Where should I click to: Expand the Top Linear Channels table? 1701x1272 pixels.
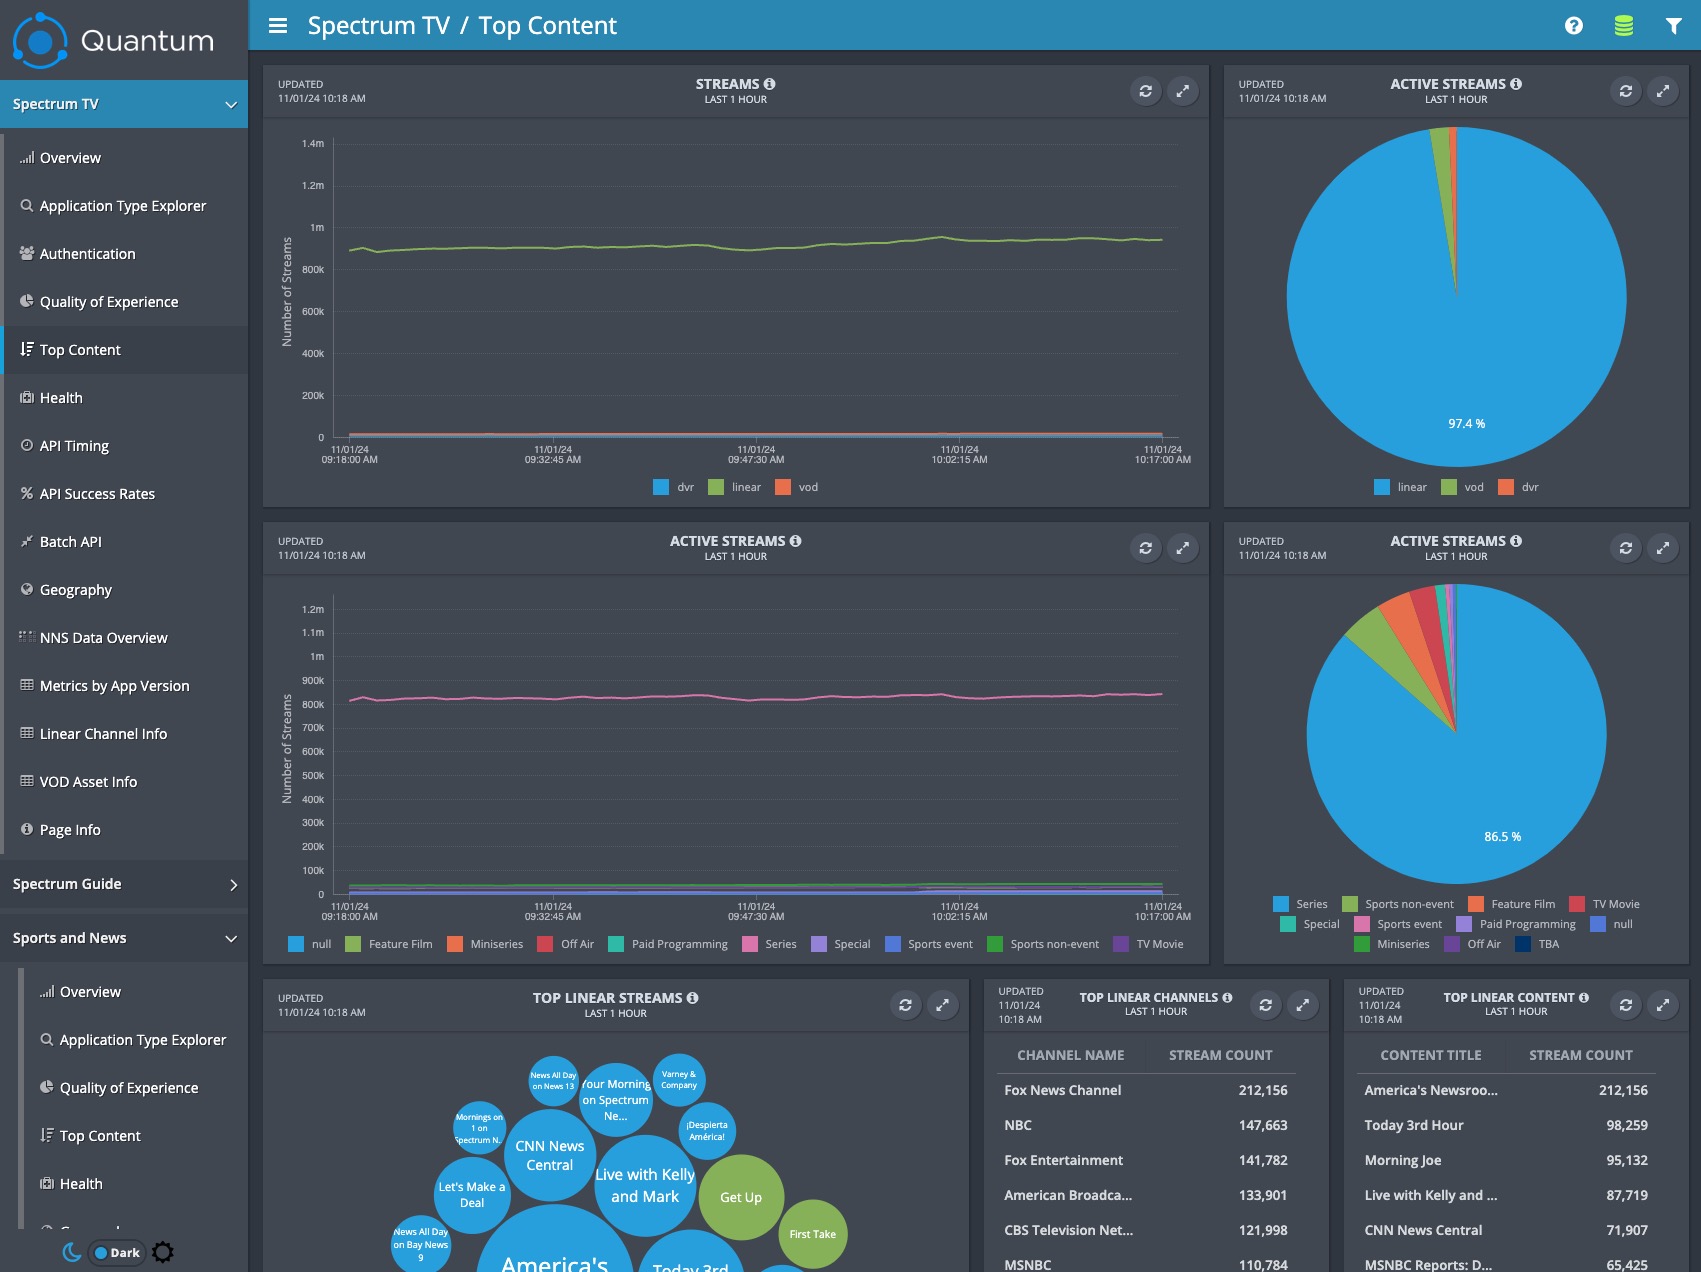1303,1005
